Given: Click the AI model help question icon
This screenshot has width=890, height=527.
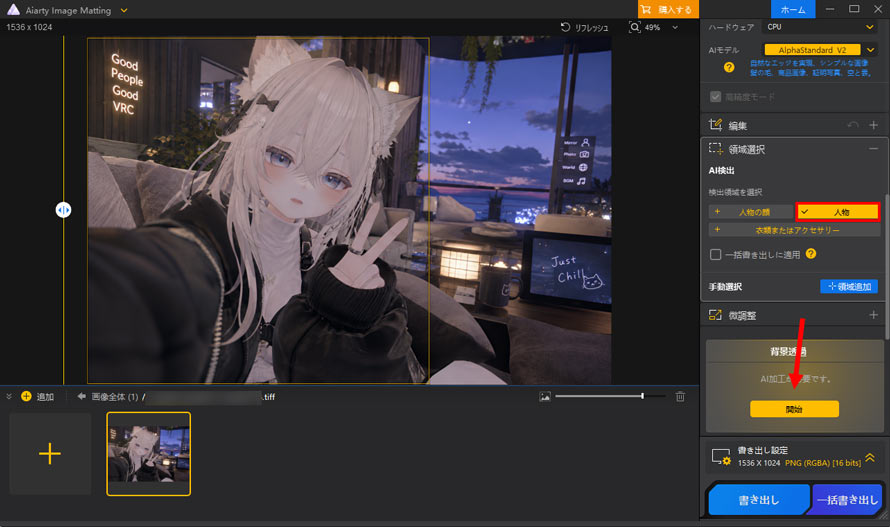Looking at the screenshot, I should pos(729,67).
